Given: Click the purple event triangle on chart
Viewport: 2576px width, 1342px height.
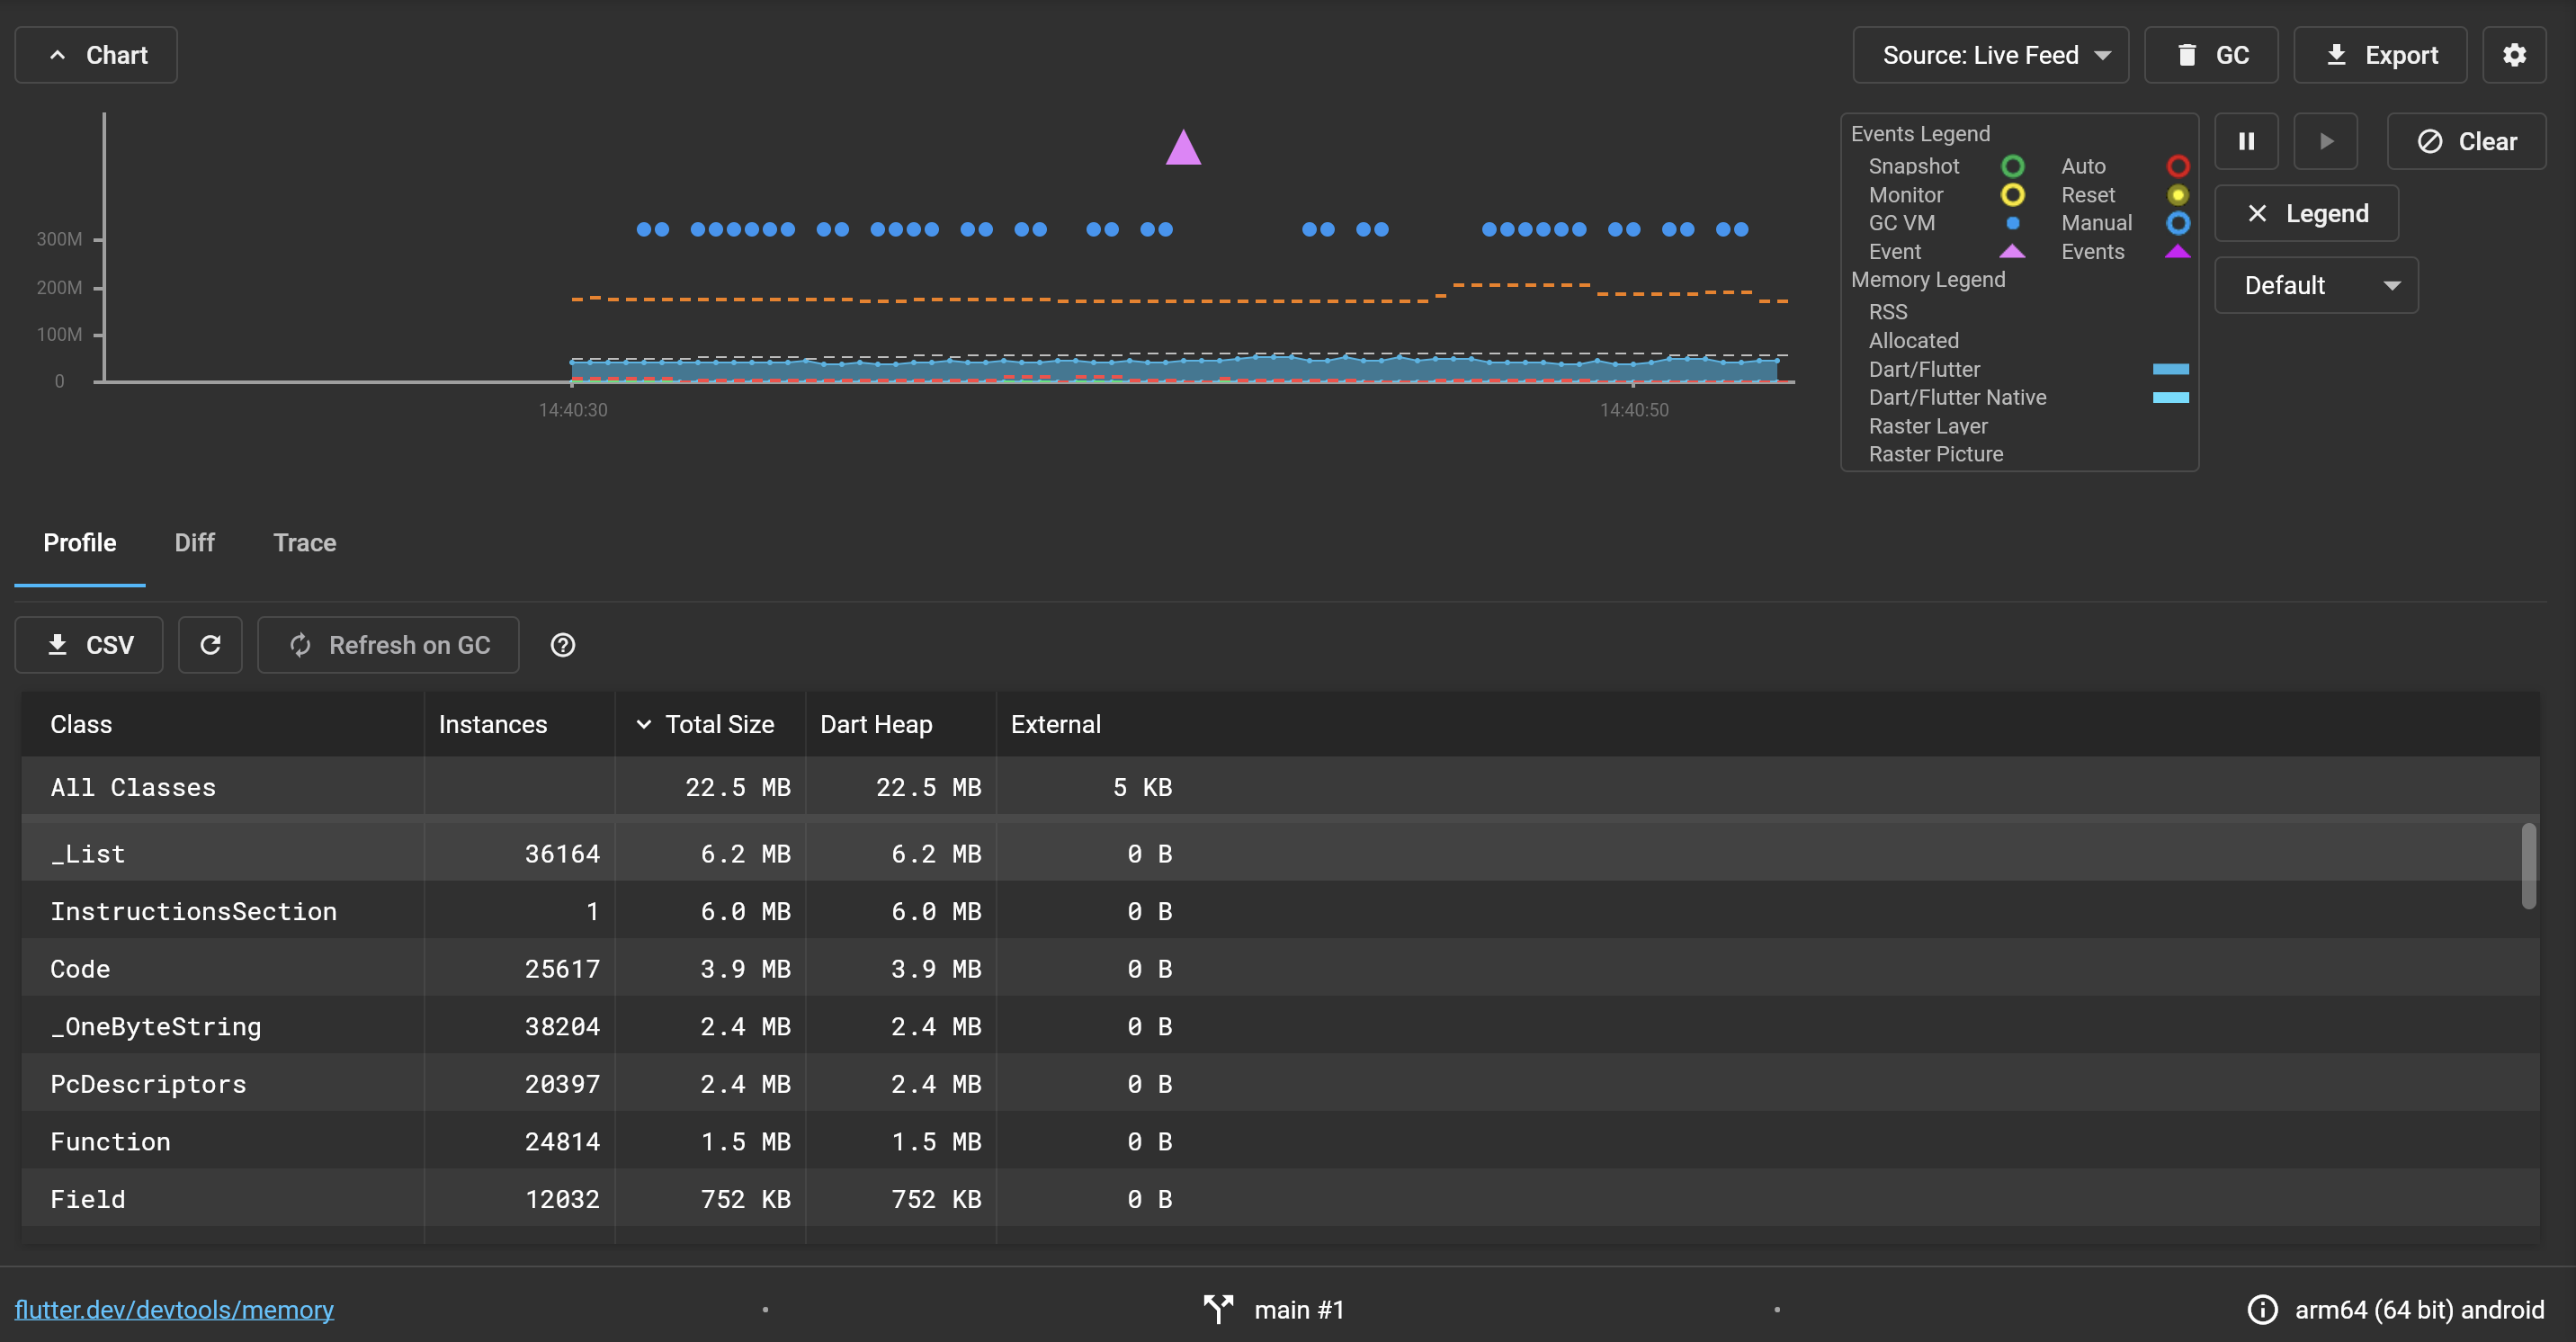Looking at the screenshot, I should [1183, 148].
